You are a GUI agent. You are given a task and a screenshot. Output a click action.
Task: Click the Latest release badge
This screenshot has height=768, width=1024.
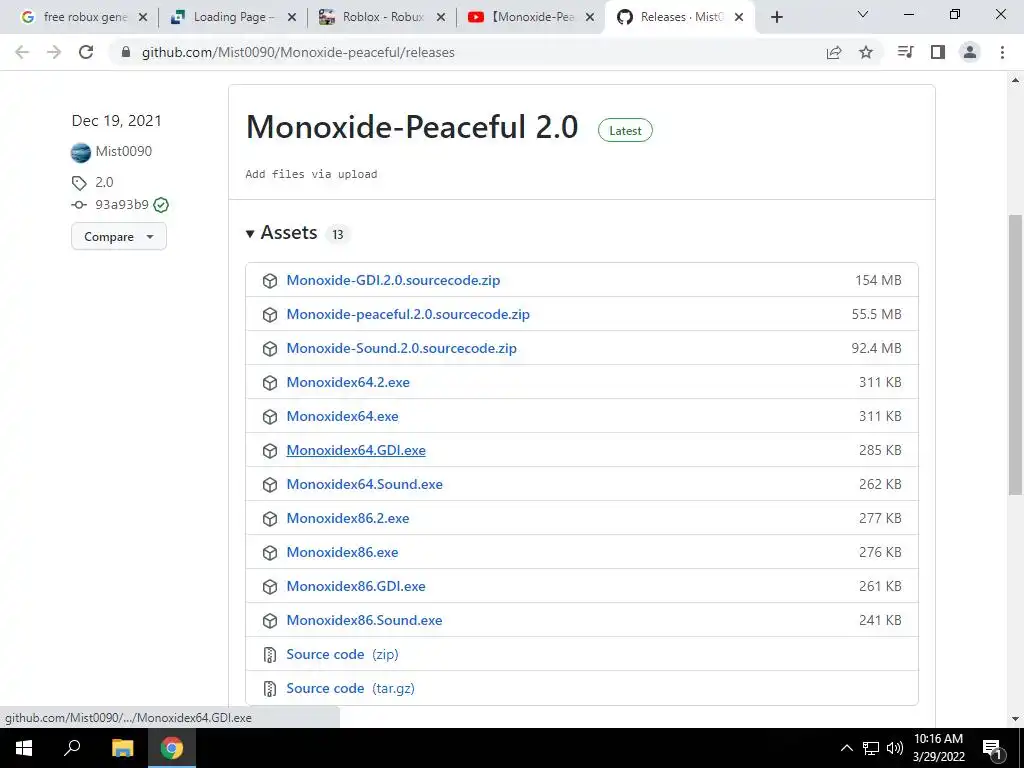(x=625, y=131)
